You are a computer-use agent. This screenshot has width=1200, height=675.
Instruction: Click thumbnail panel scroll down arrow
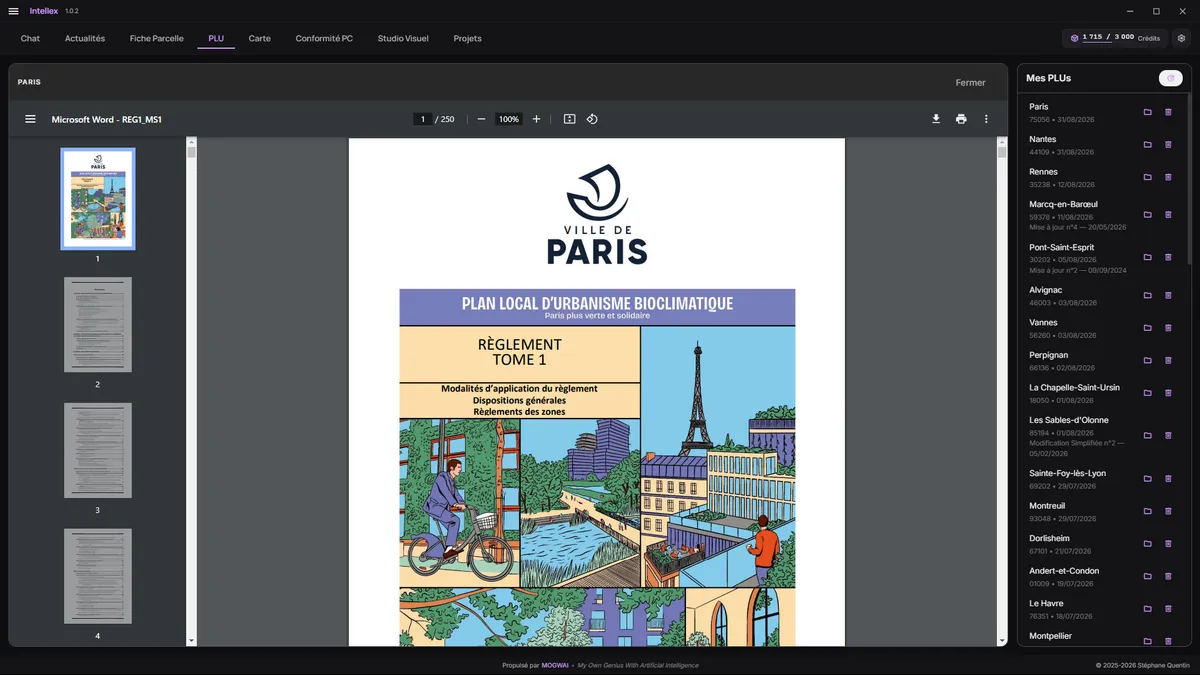coord(192,640)
